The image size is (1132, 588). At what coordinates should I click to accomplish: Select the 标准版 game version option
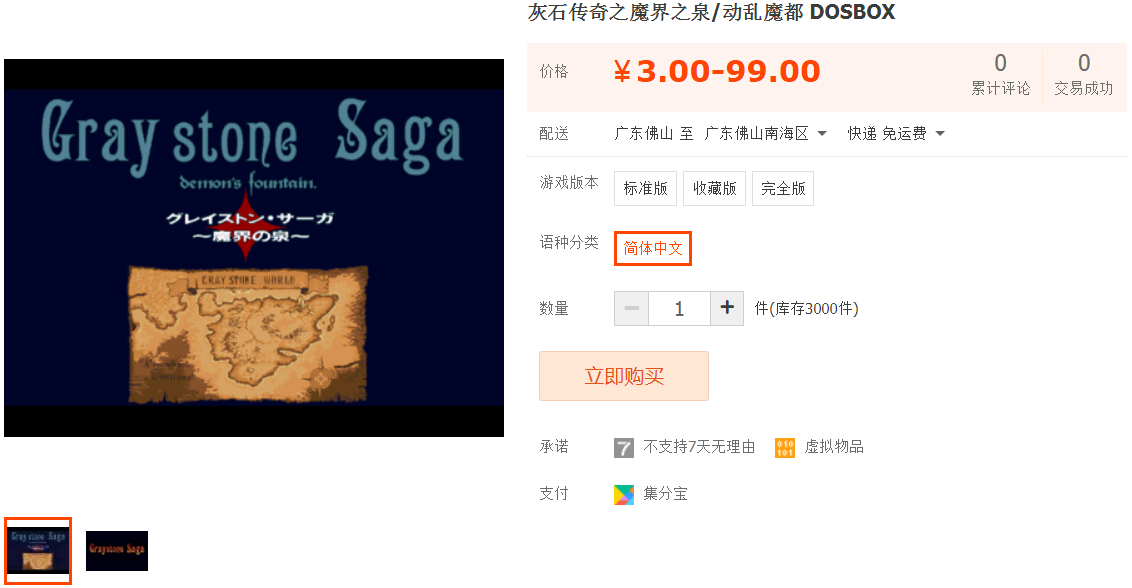645,189
